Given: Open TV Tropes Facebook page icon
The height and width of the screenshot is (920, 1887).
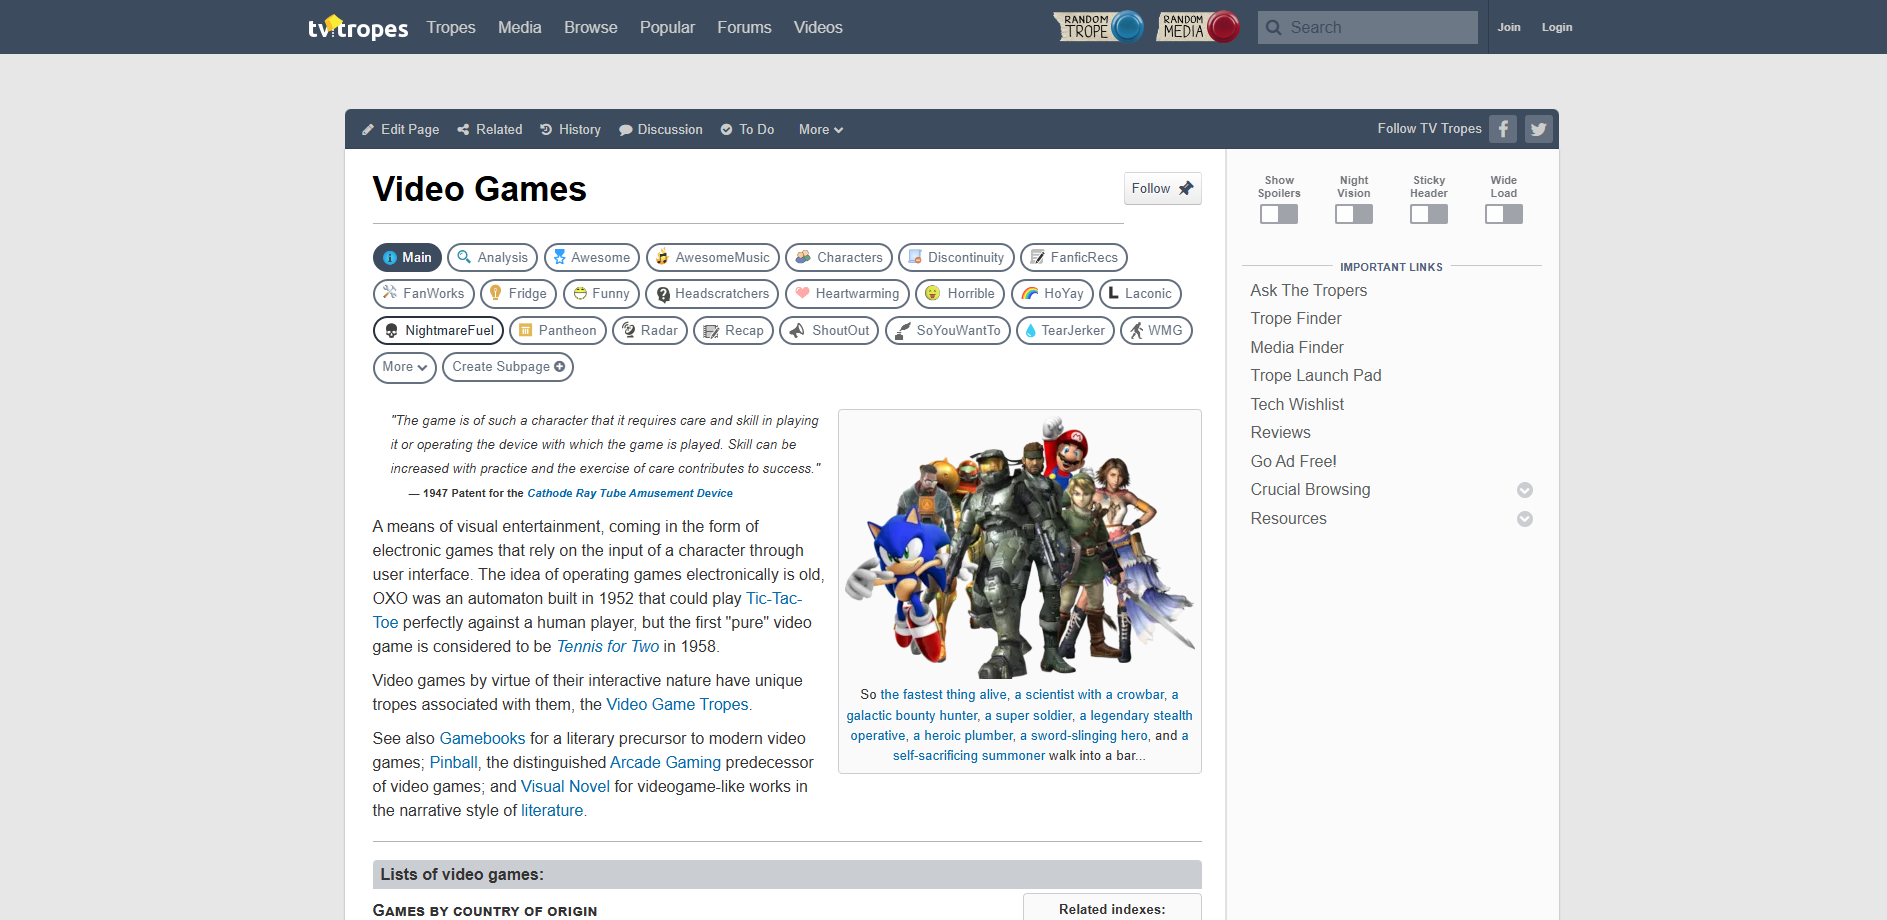Looking at the screenshot, I should pos(1503,129).
